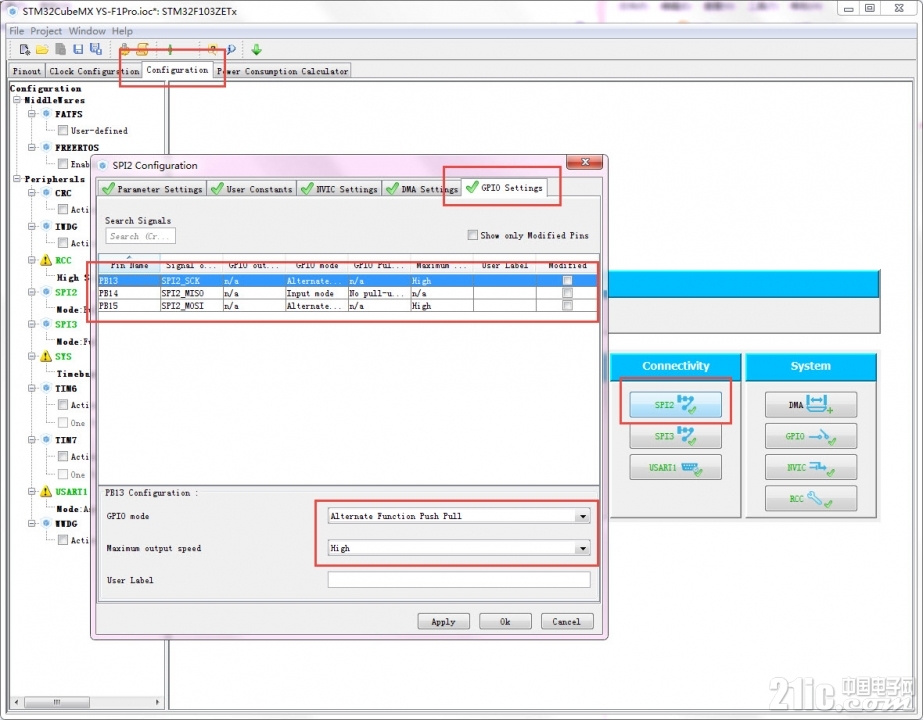This screenshot has width=923, height=720.
Task: Click the magnifier zoom toolbar icon
Action: (x=231, y=49)
